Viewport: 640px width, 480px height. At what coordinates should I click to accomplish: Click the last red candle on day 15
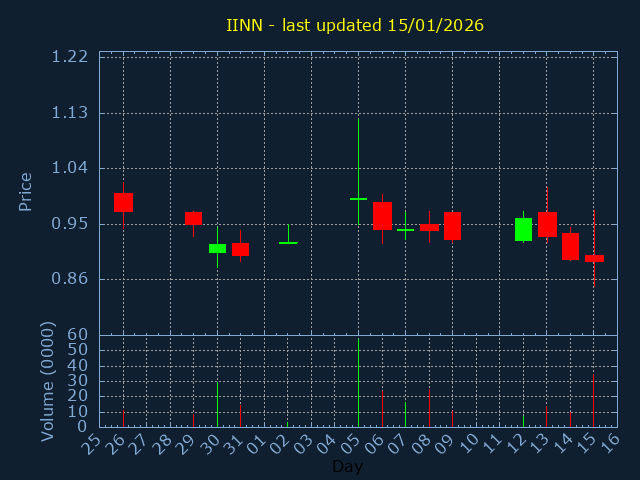pyautogui.click(x=594, y=258)
